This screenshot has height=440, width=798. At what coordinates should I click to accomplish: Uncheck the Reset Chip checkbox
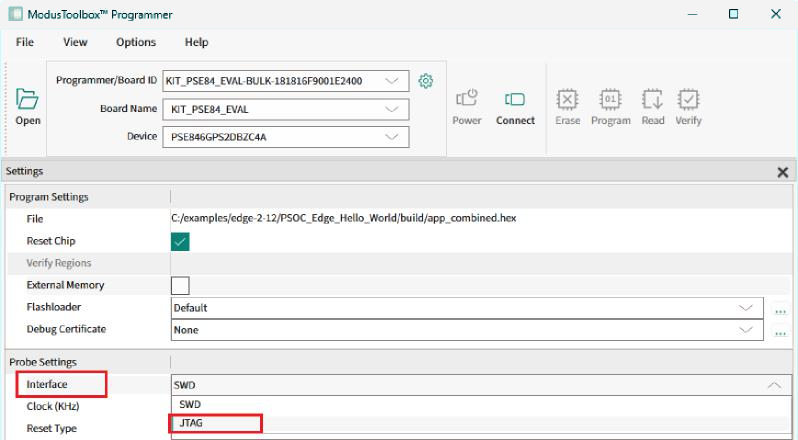180,242
